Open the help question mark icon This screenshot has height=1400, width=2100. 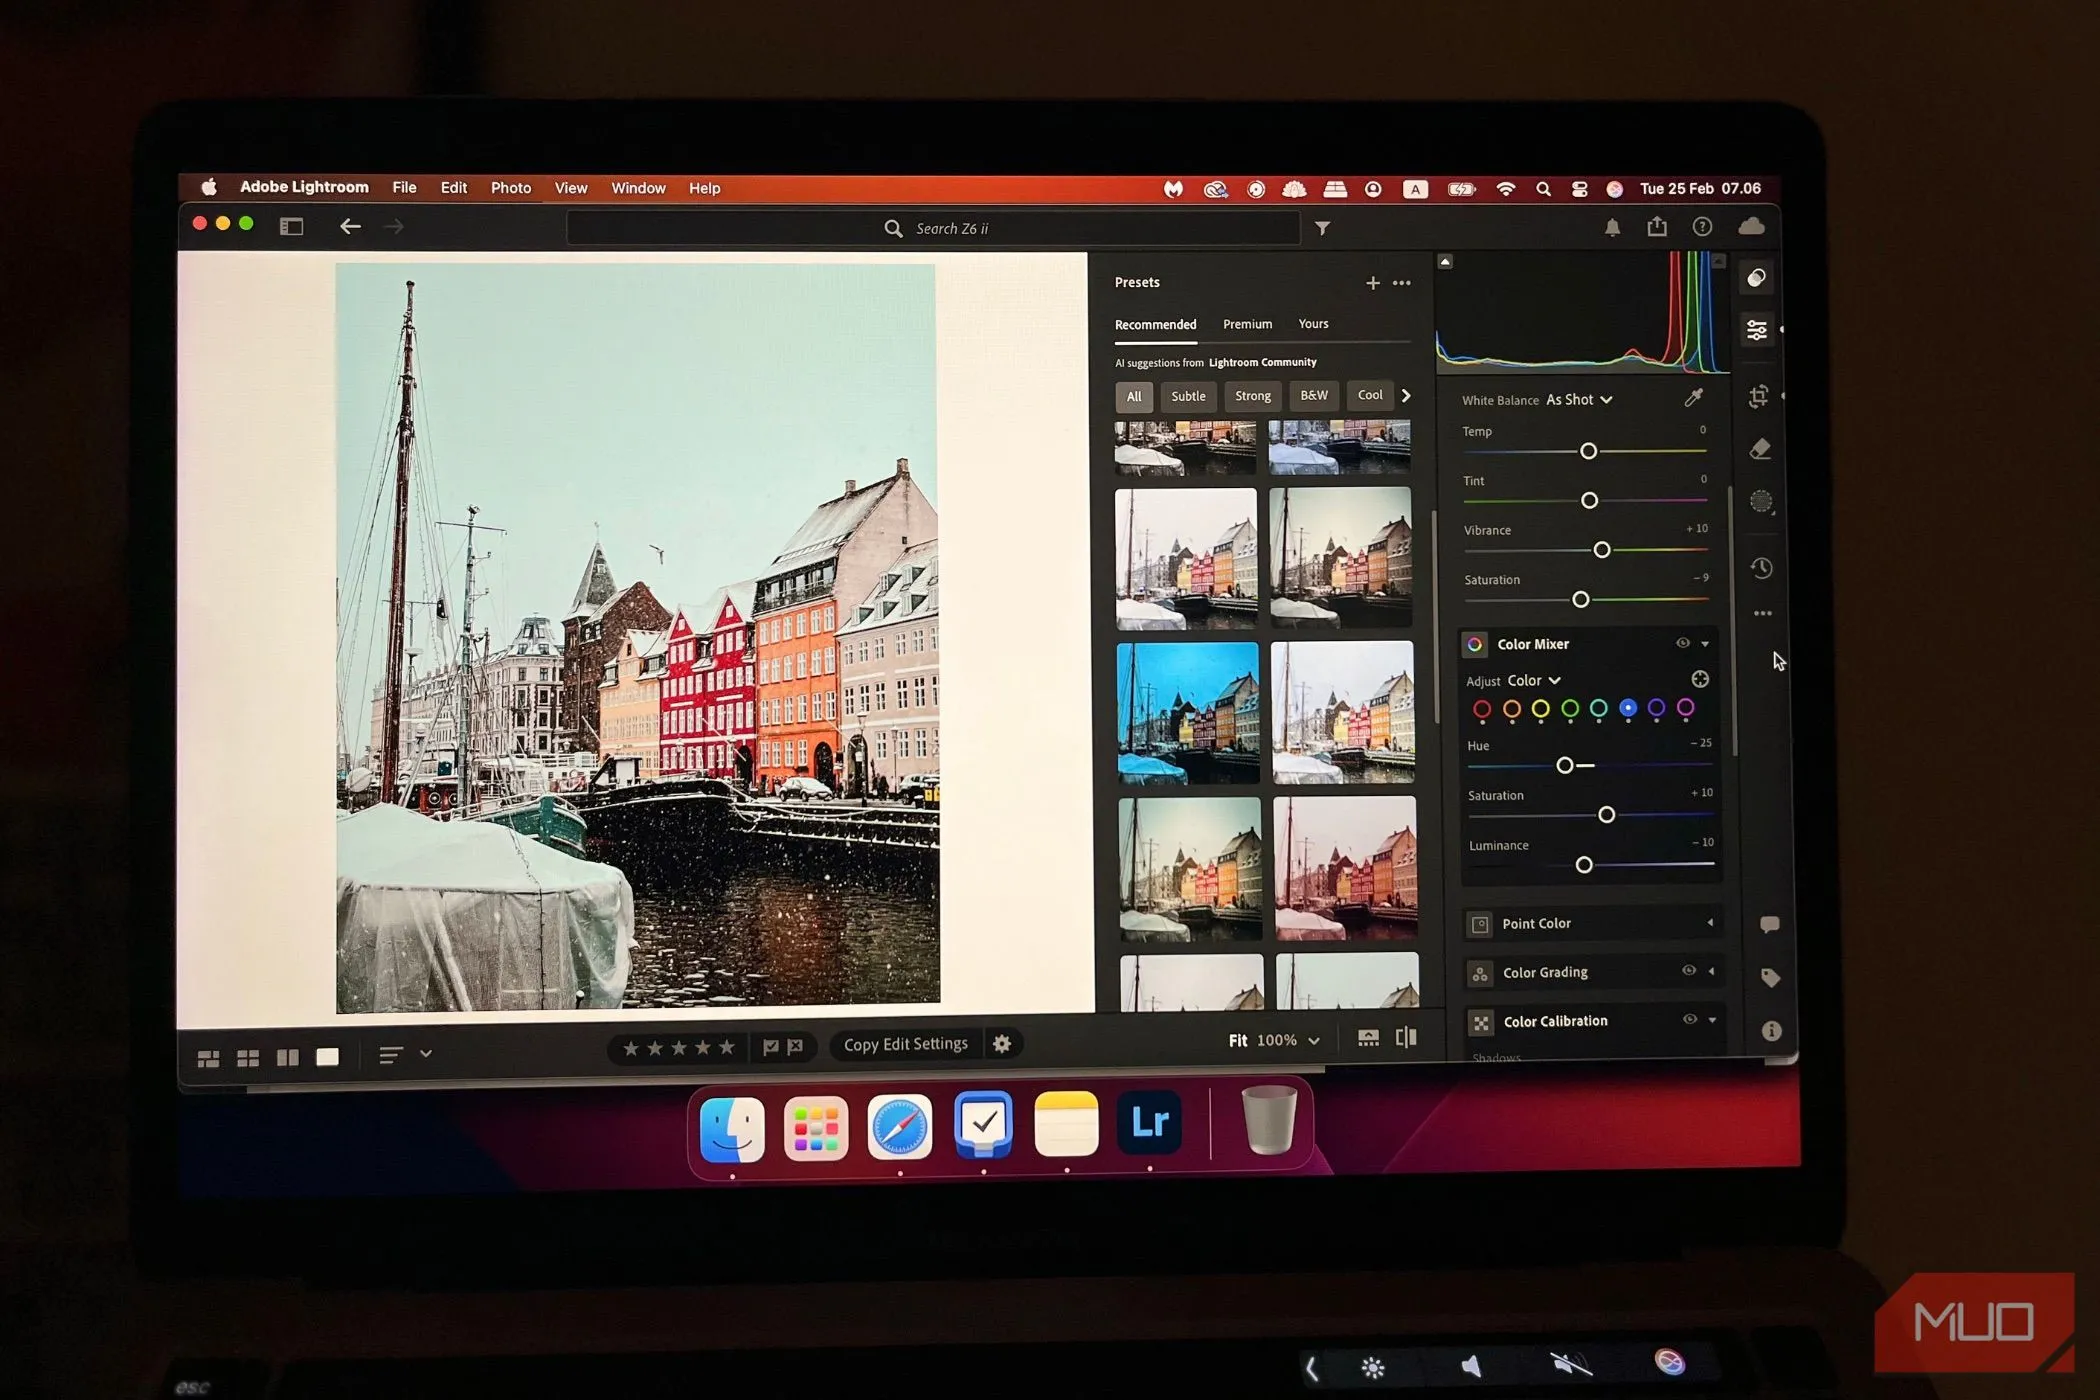pyautogui.click(x=1702, y=227)
